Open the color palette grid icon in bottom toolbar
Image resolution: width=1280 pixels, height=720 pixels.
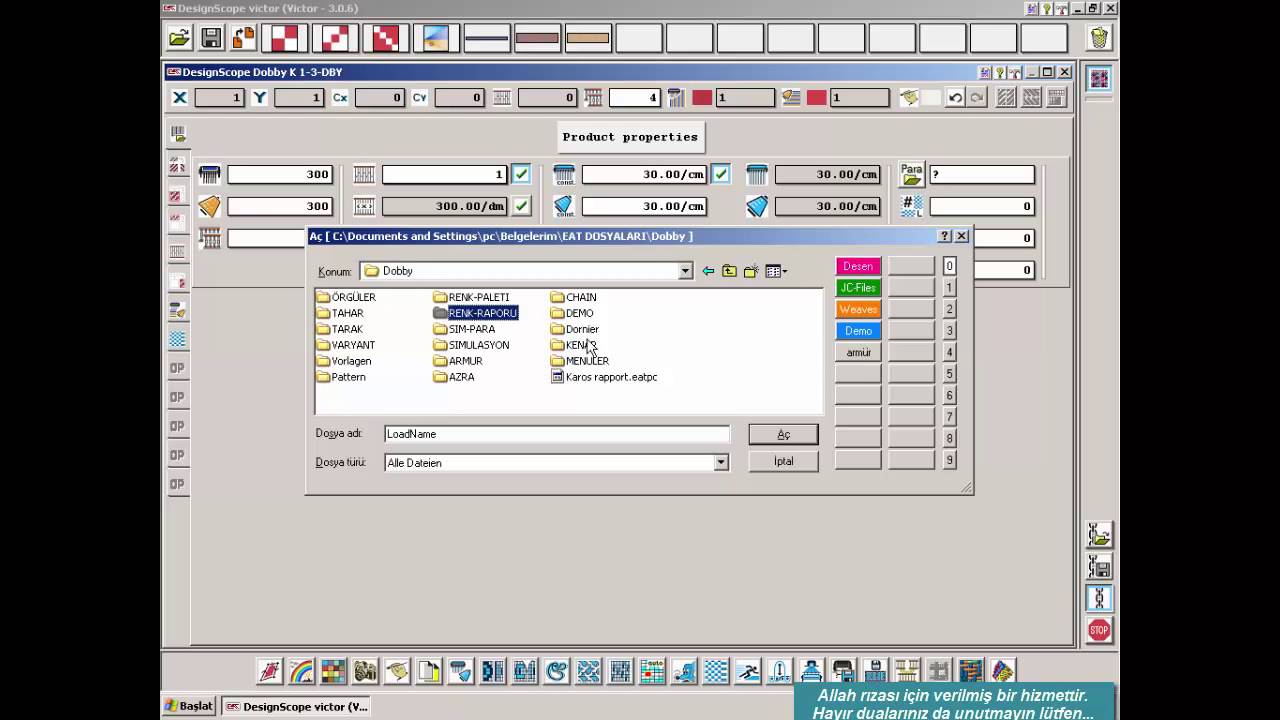coord(333,671)
